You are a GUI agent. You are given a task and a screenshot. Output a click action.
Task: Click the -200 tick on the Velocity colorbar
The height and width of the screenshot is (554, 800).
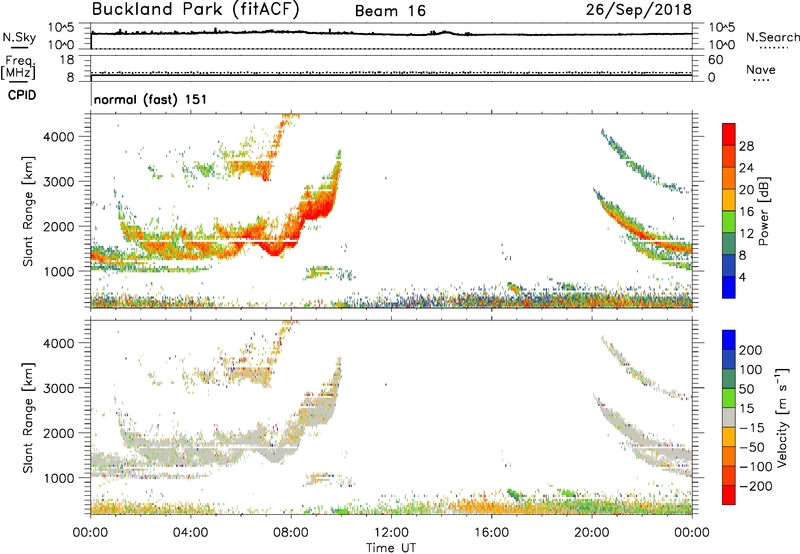pos(755,486)
